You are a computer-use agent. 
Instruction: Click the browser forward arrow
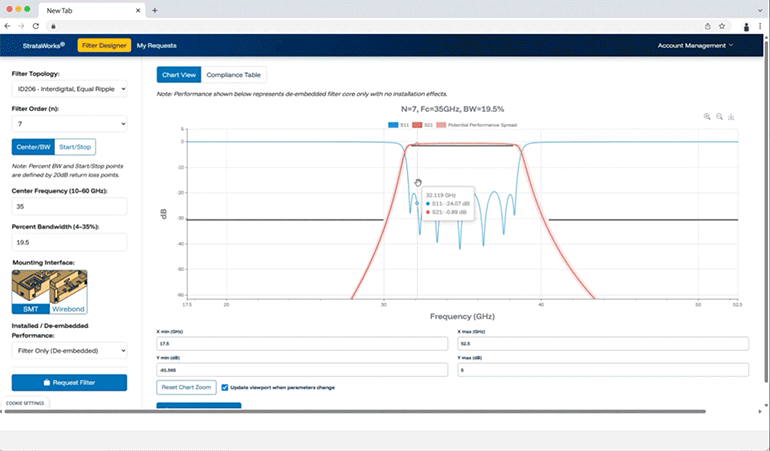tap(21, 26)
